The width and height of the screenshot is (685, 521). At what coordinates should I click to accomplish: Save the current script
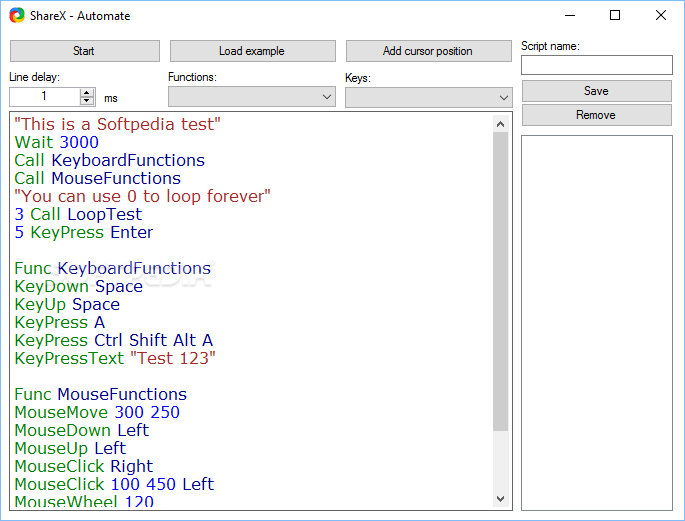(596, 91)
